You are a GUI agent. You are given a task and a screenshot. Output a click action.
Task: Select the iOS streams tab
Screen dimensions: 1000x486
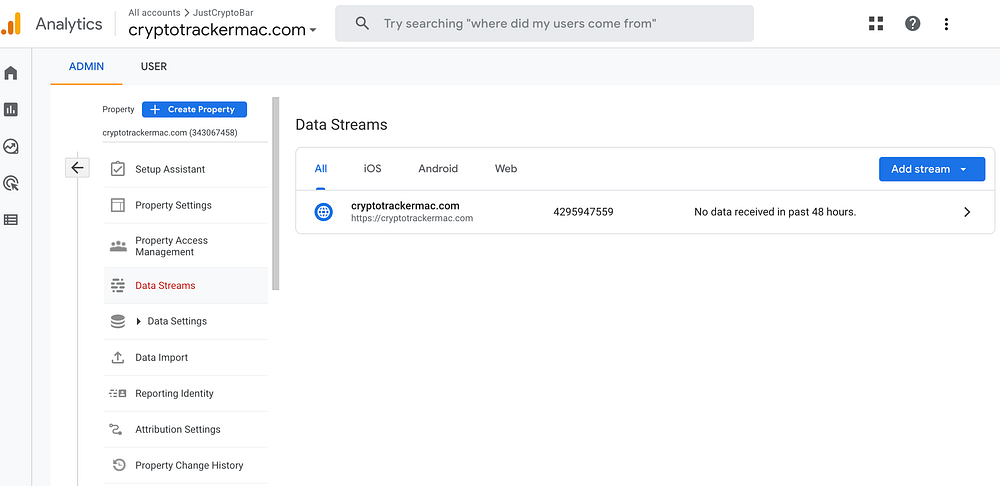372,169
